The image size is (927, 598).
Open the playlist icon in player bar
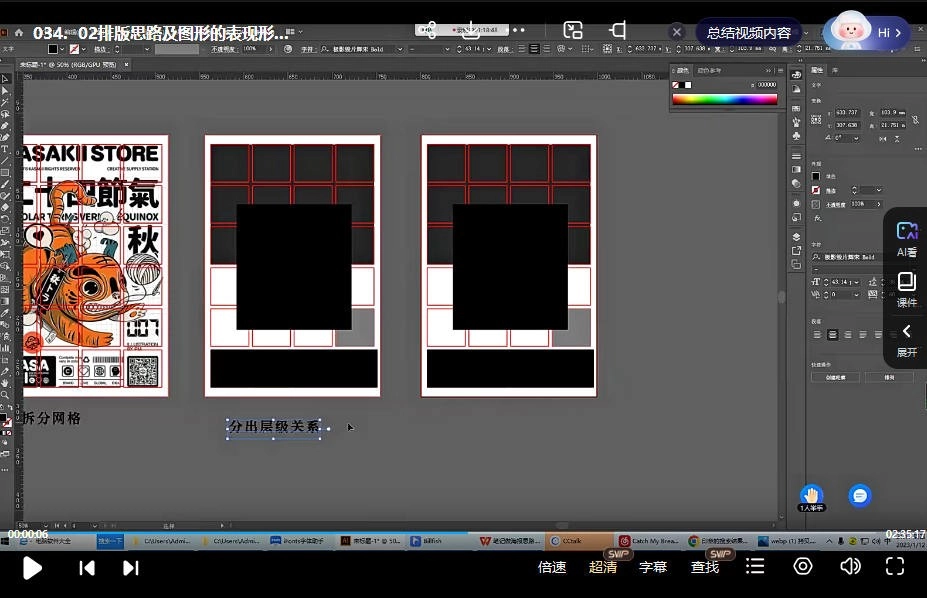click(755, 567)
